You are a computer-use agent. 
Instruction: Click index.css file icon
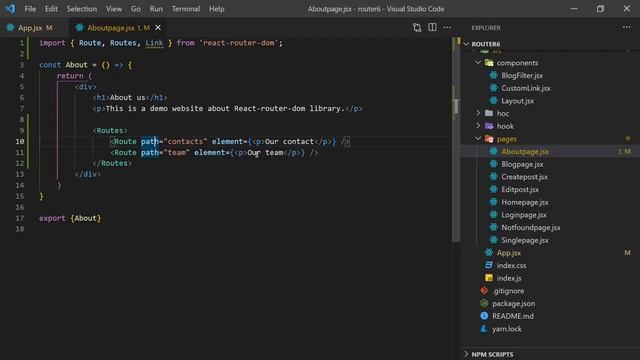tap(489, 265)
